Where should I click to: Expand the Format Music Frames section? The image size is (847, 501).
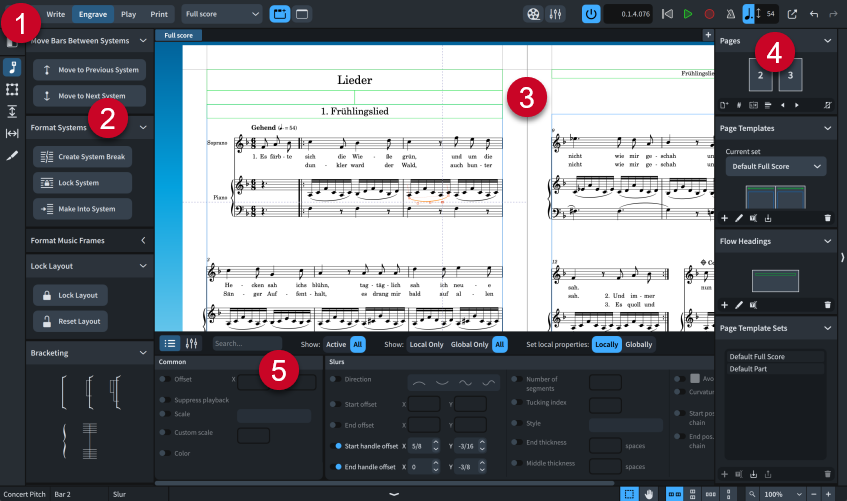pyautogui.click(x=142, y=240)
